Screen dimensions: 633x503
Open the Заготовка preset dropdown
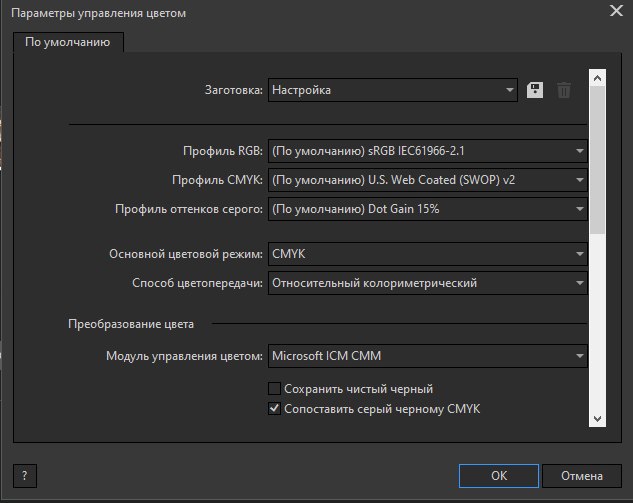point(392,90)
